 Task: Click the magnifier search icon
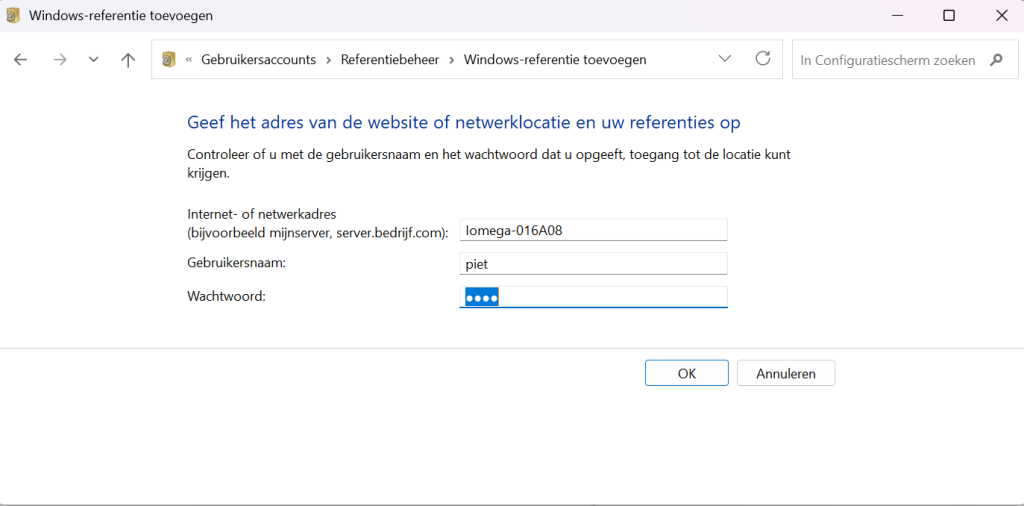click(996, 60)
